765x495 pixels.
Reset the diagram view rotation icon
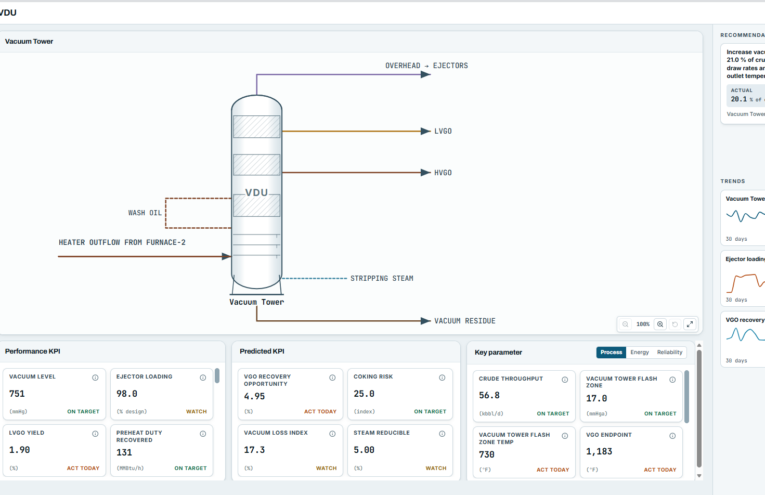coord(675,324)
